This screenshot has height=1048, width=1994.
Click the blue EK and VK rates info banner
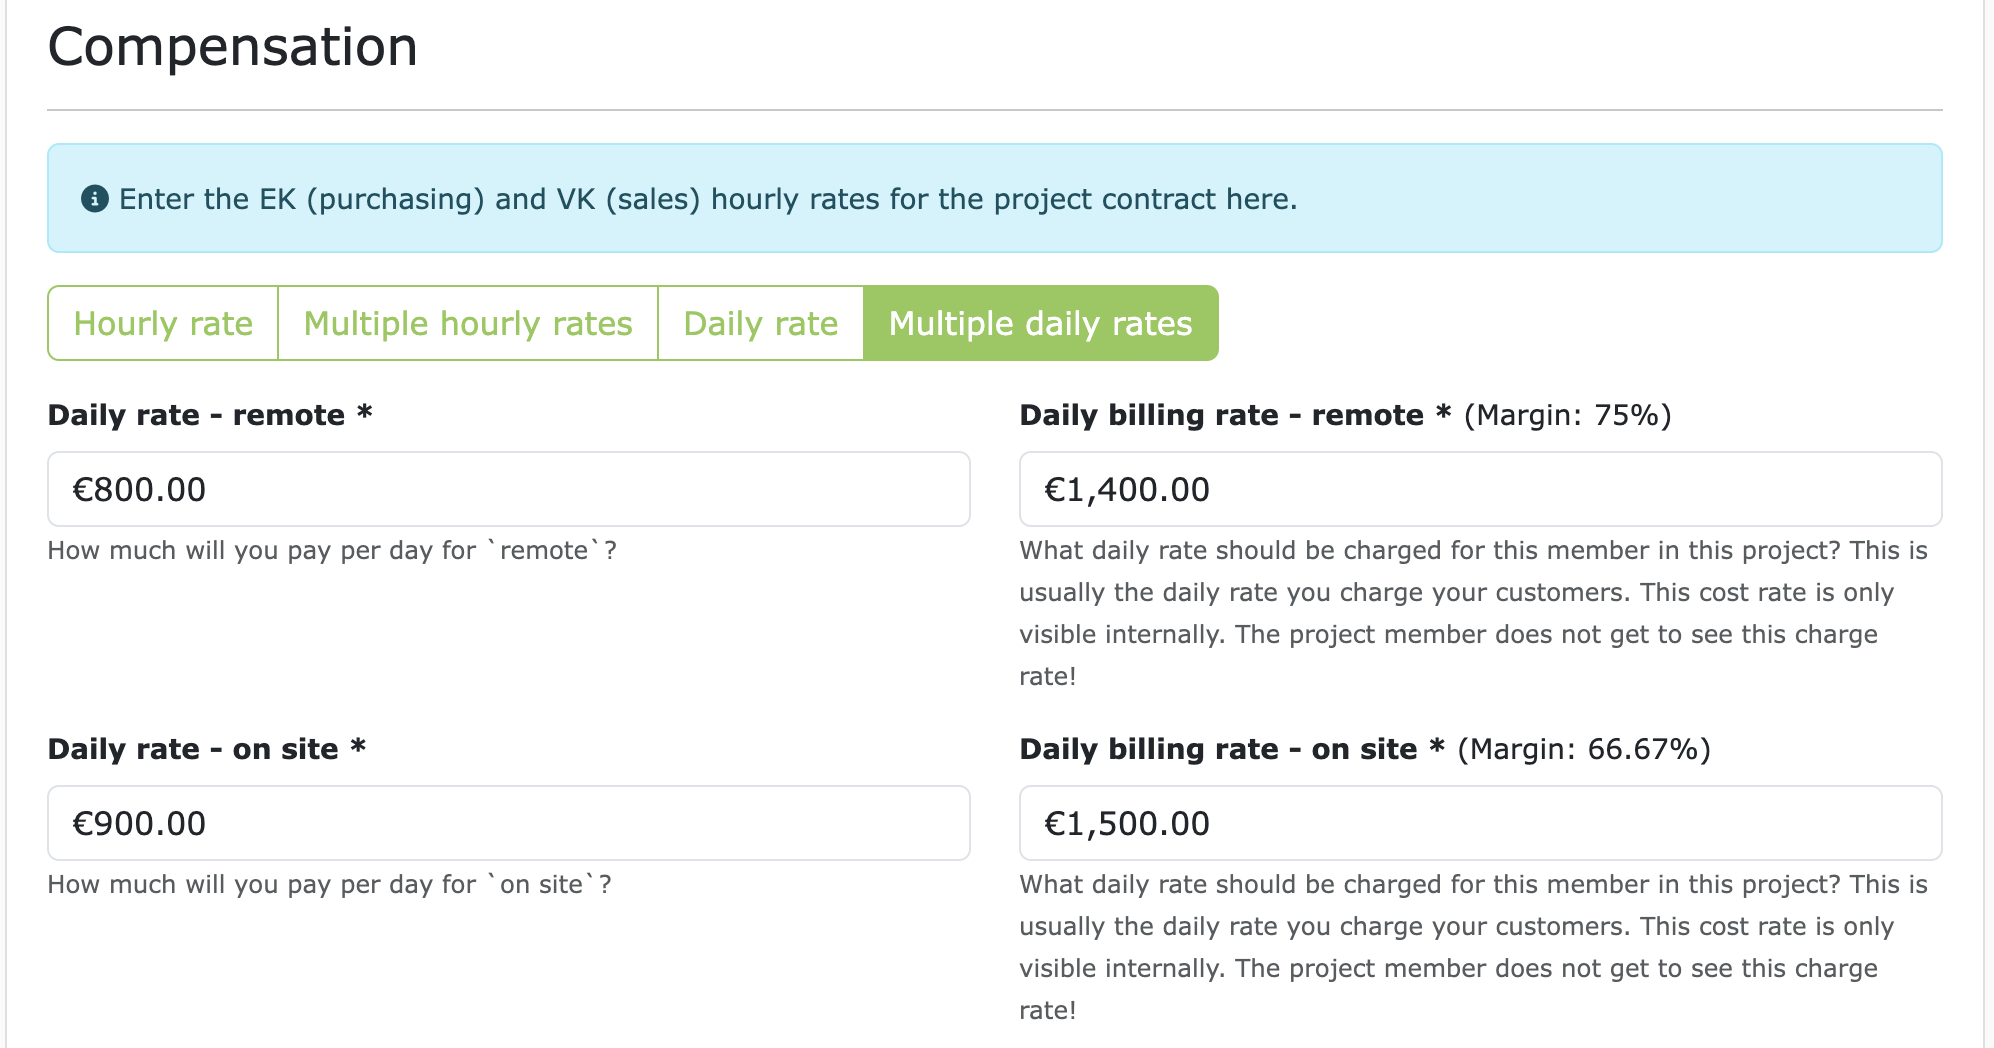995,198
